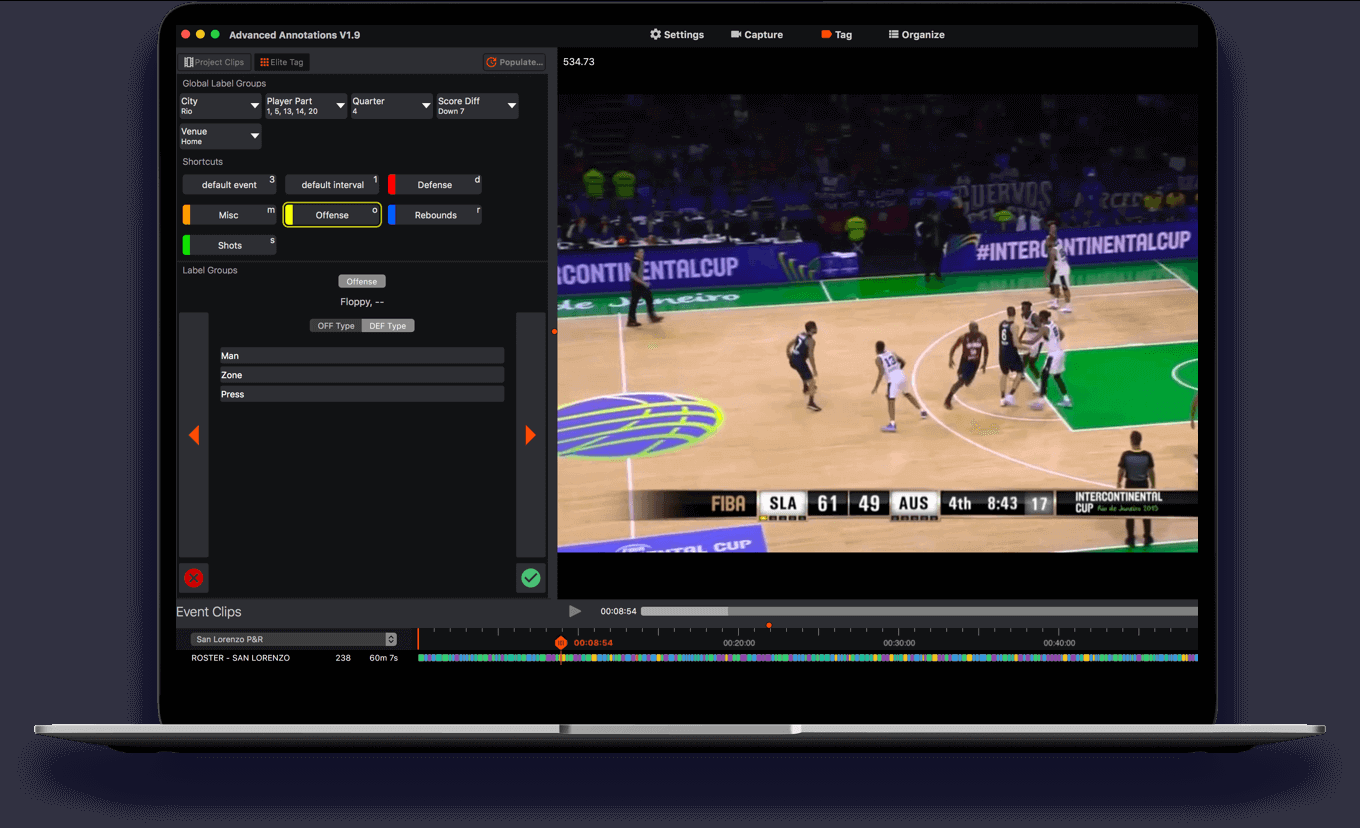1360x828 pixels.
Task: Click the right orange arrow
Action: tap(530, 435)
